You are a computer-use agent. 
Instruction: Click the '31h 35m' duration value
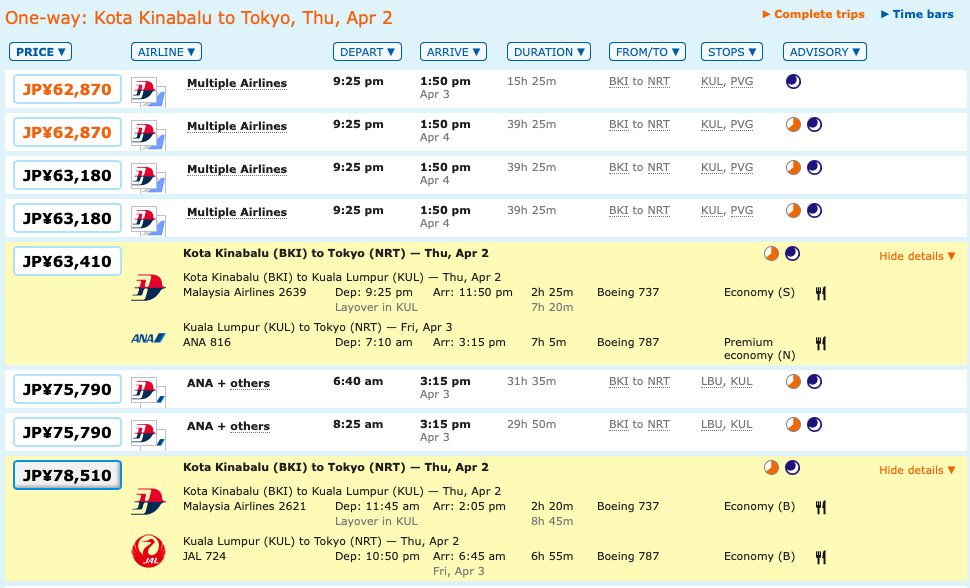click(x=531, y=381)
